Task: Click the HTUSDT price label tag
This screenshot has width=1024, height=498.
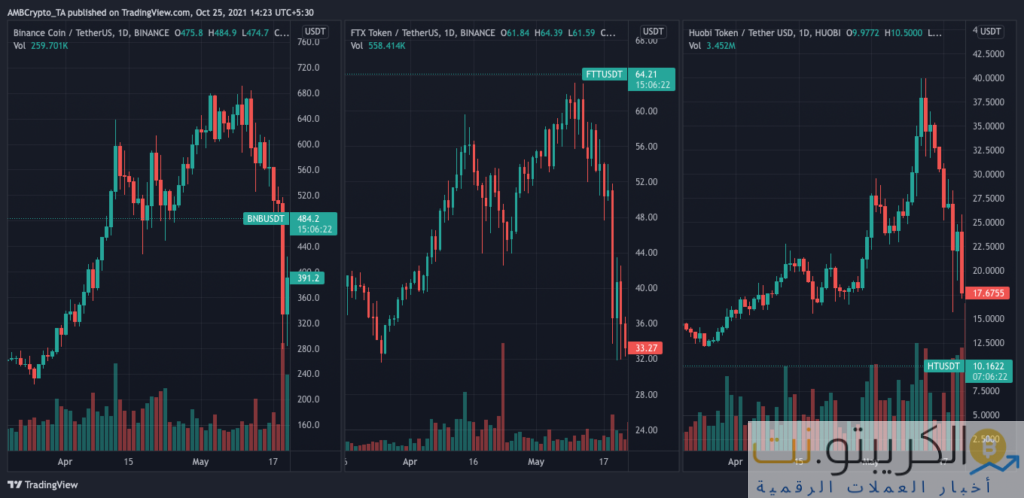Action: click(x=943, y=366)
